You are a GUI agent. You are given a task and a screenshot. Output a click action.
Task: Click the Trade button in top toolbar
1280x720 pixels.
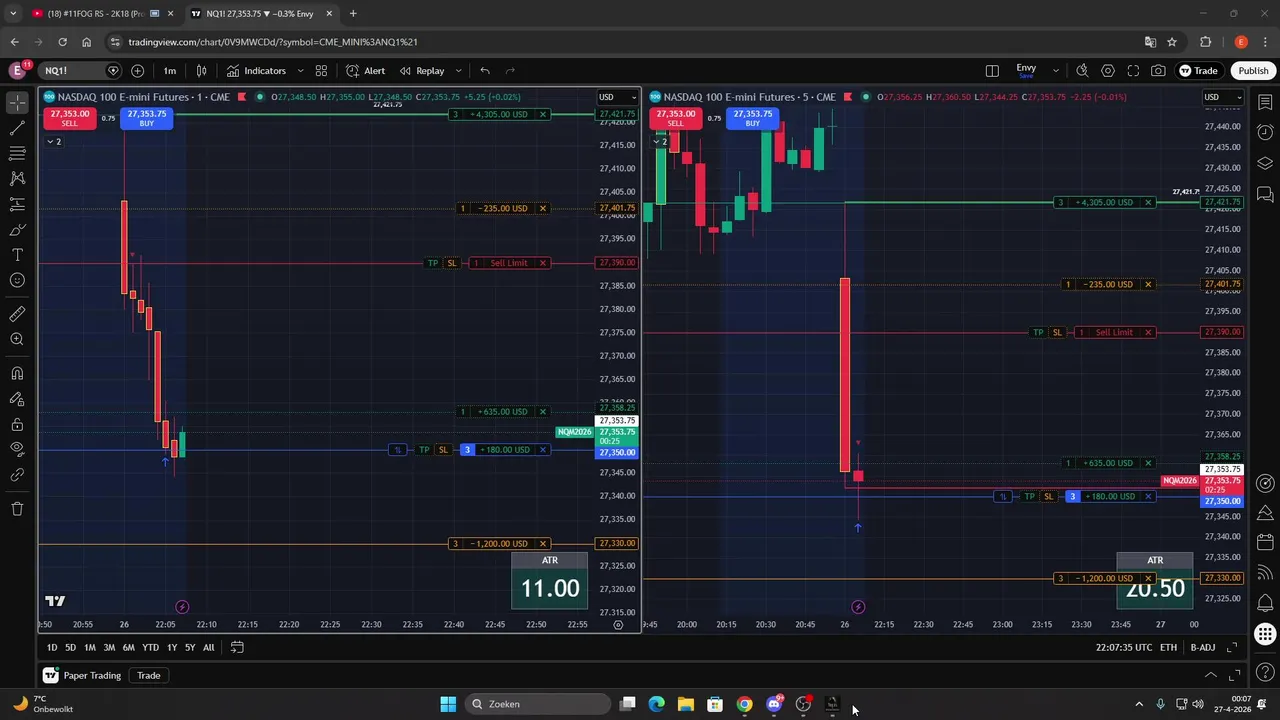1199,71
